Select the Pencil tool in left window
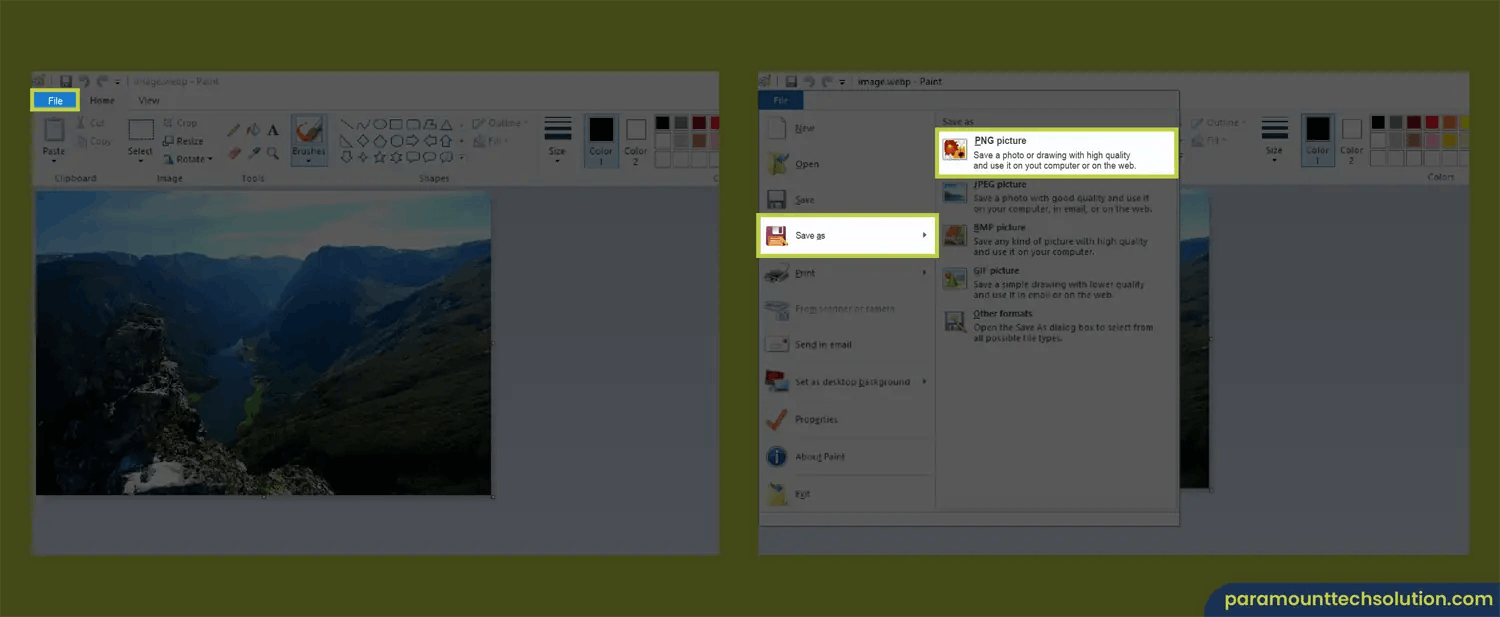The image size is (1500, 617). [x=234, y=130]
